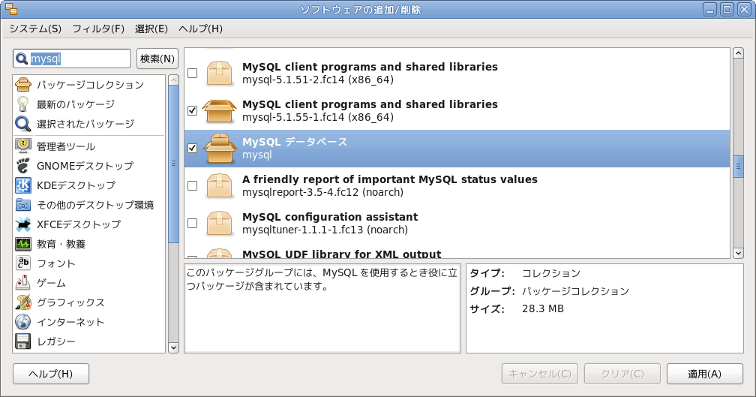Click the インターネット globe icon
The image size is (756, 397).
[23, 321]
